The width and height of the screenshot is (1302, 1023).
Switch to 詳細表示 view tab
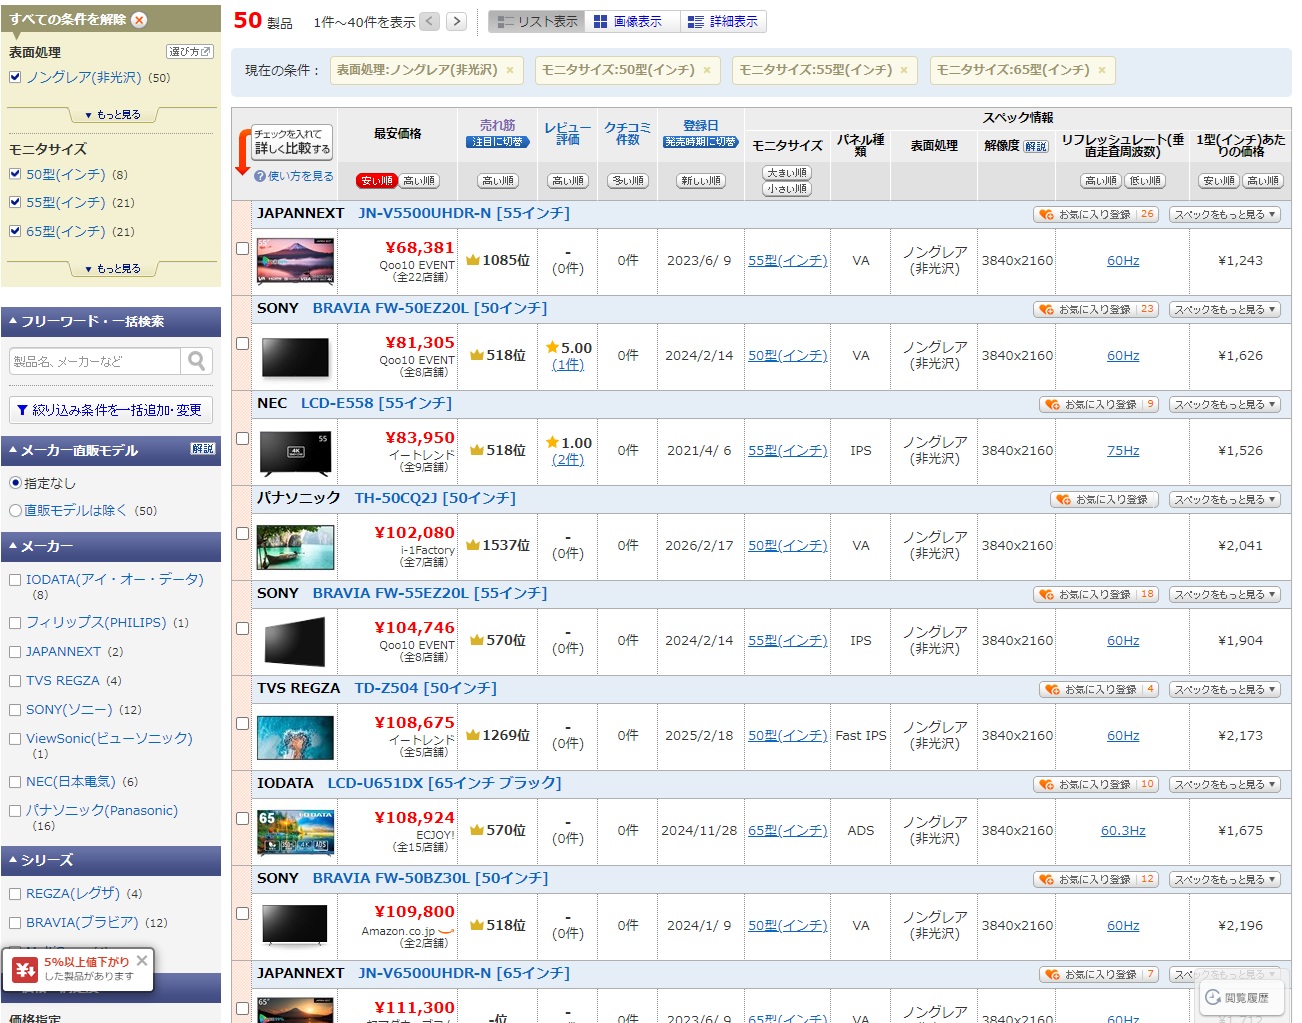(723, 21)
